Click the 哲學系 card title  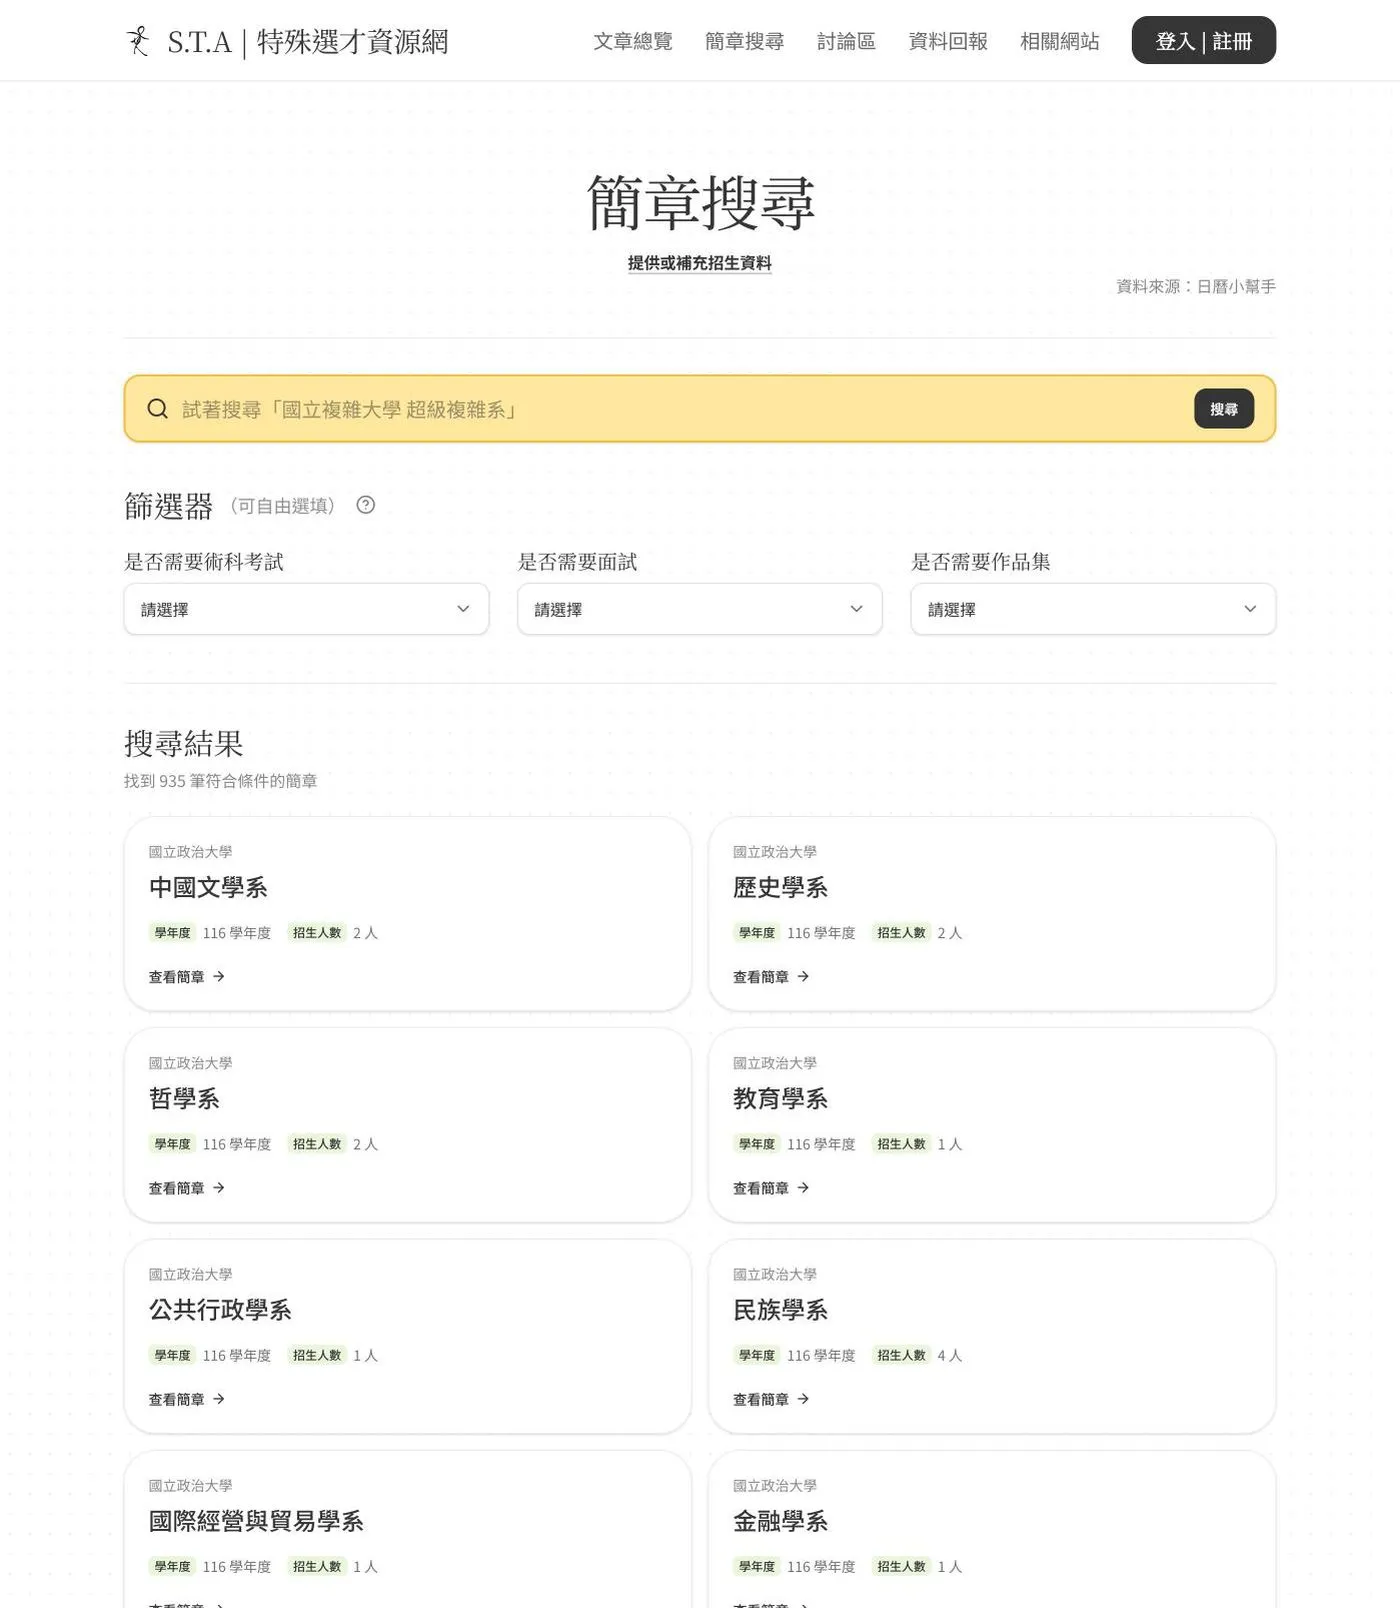184,1098
